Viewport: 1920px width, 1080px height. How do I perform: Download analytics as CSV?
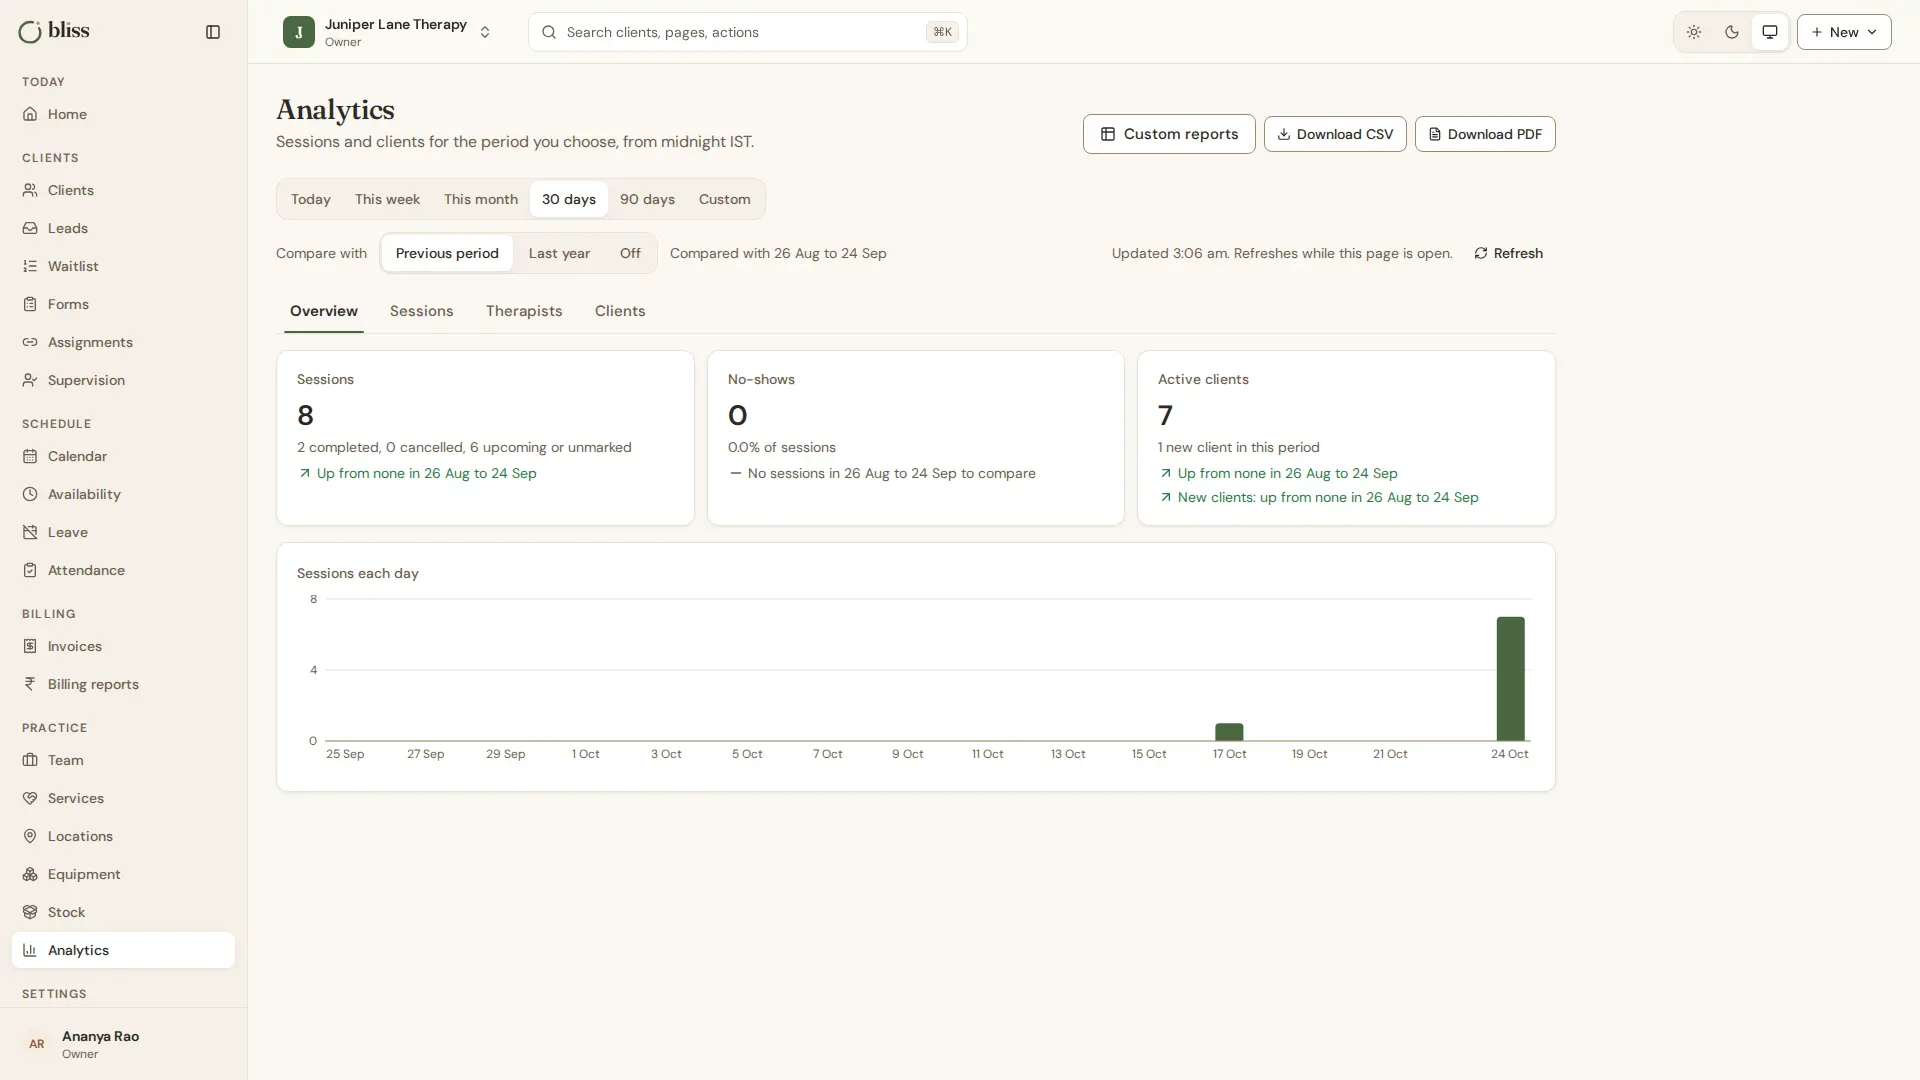(1335, 134)
